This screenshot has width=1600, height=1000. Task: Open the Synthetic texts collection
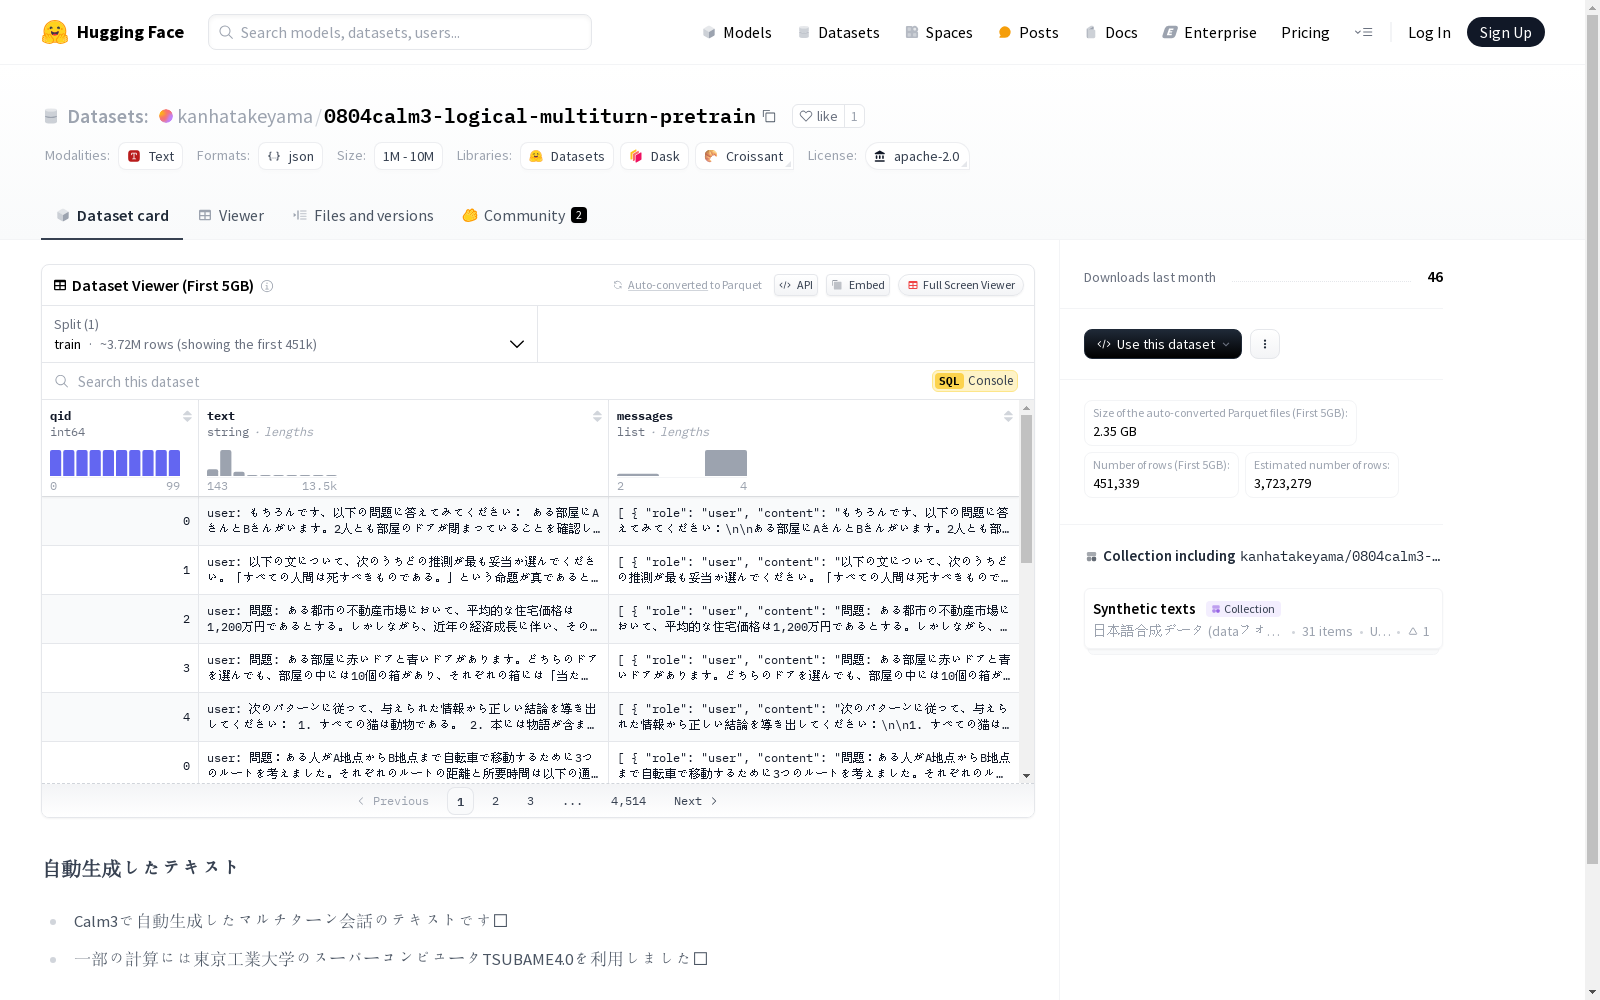(1262, 619)
